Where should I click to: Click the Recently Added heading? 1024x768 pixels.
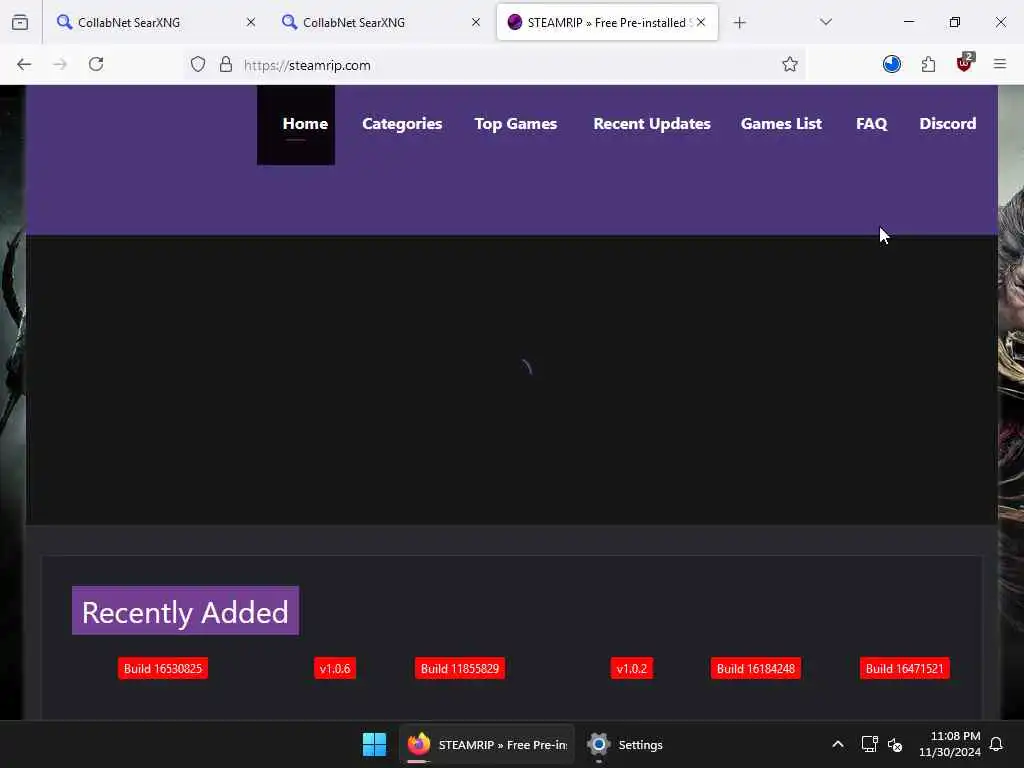pyautogui.click(x=185, y=611)
